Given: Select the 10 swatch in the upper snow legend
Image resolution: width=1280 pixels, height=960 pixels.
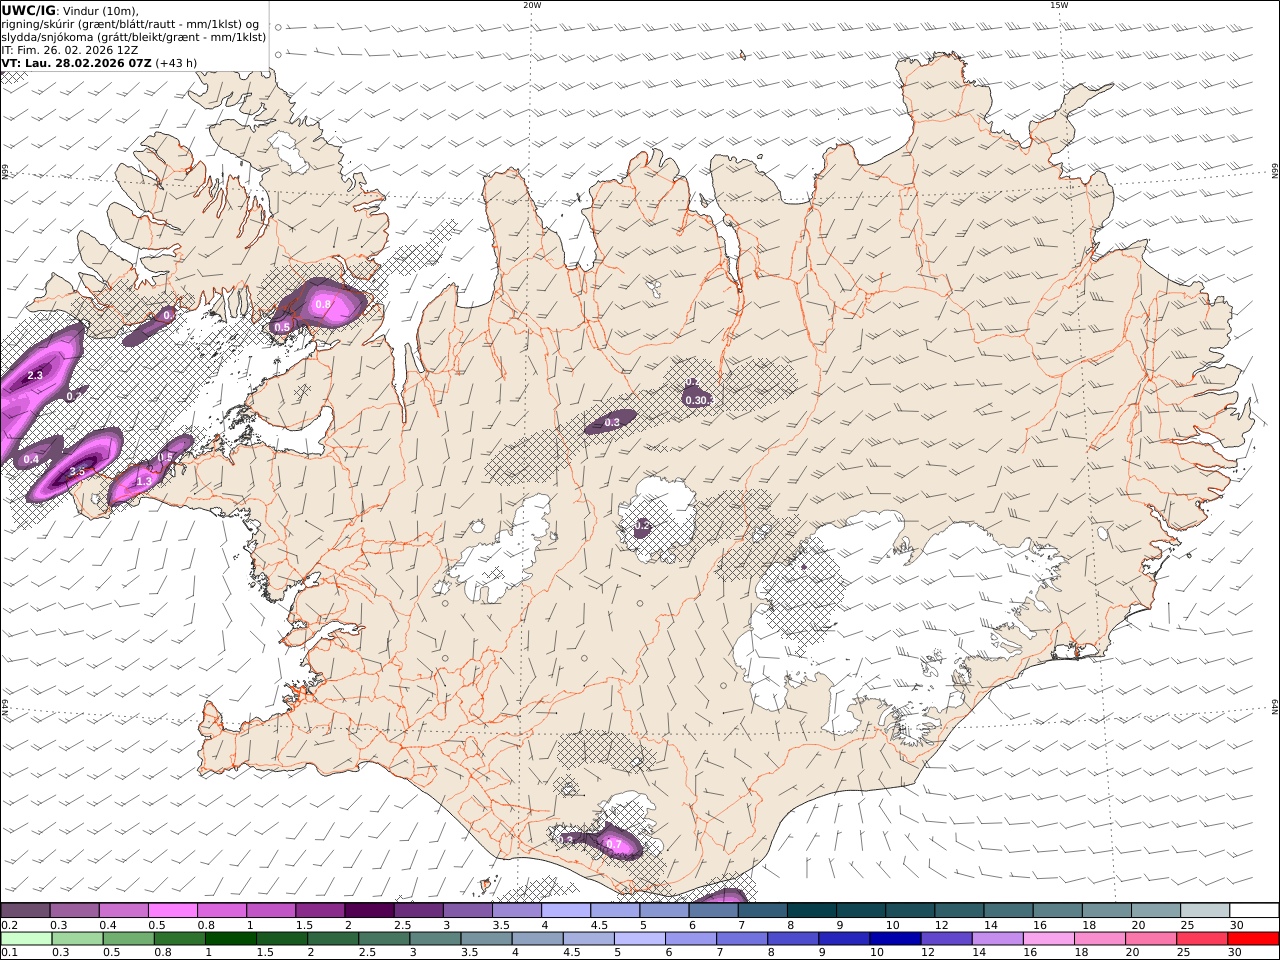Looking at the screenshot, I should click(x=911, y=910).
